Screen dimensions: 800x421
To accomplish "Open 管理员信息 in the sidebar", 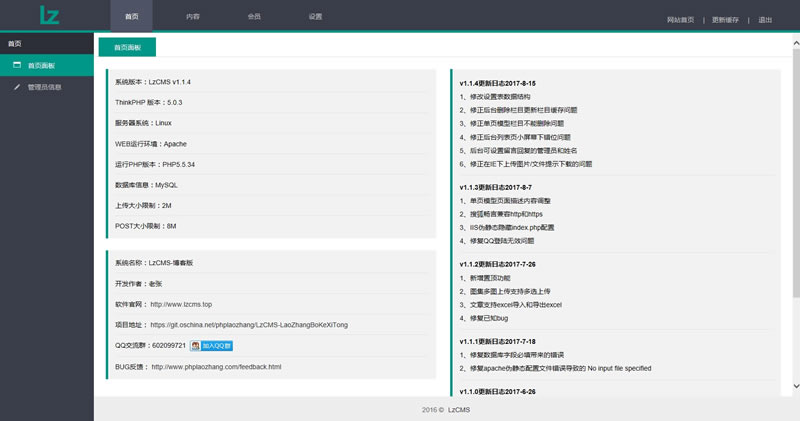I will pyautogui.click(x=45, y=87).
